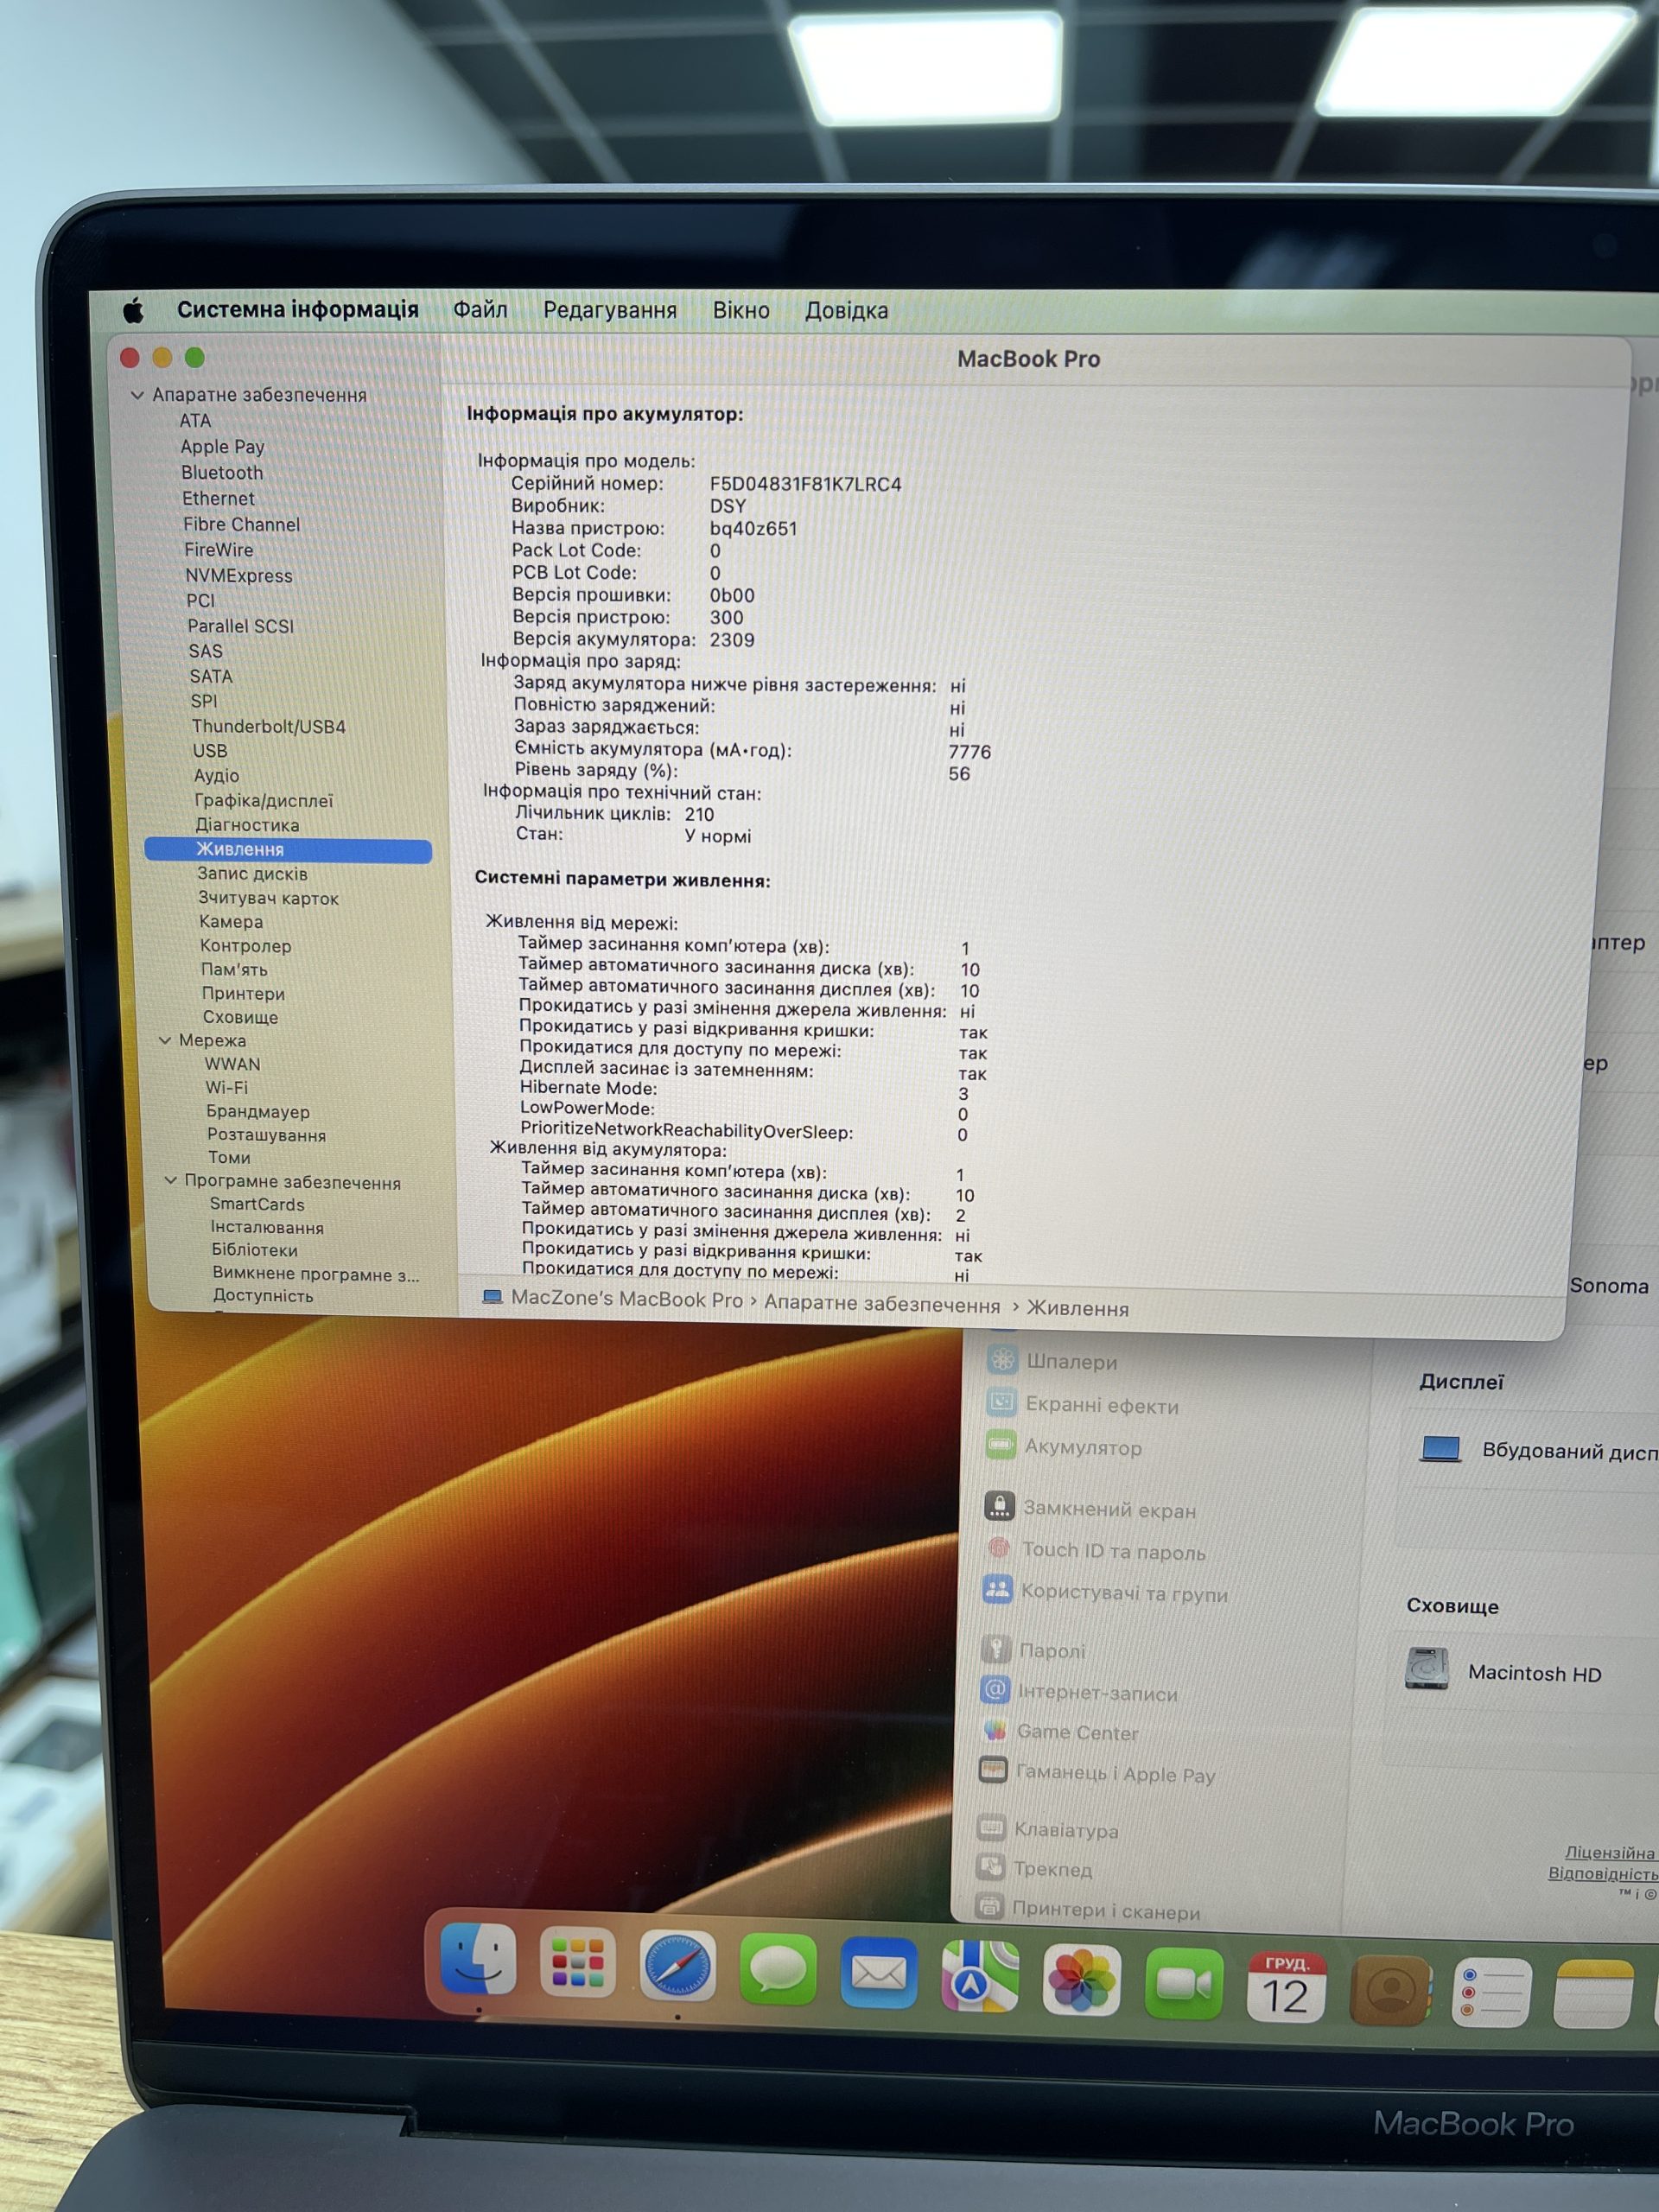
Task: Click the battery capacity value 7776
Action: 970,751
